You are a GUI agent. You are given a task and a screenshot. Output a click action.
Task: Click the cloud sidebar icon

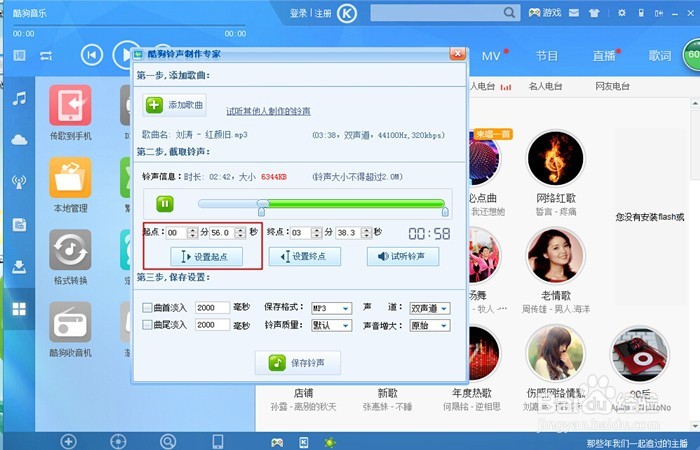pyautogui.click(x=19, y=140)
